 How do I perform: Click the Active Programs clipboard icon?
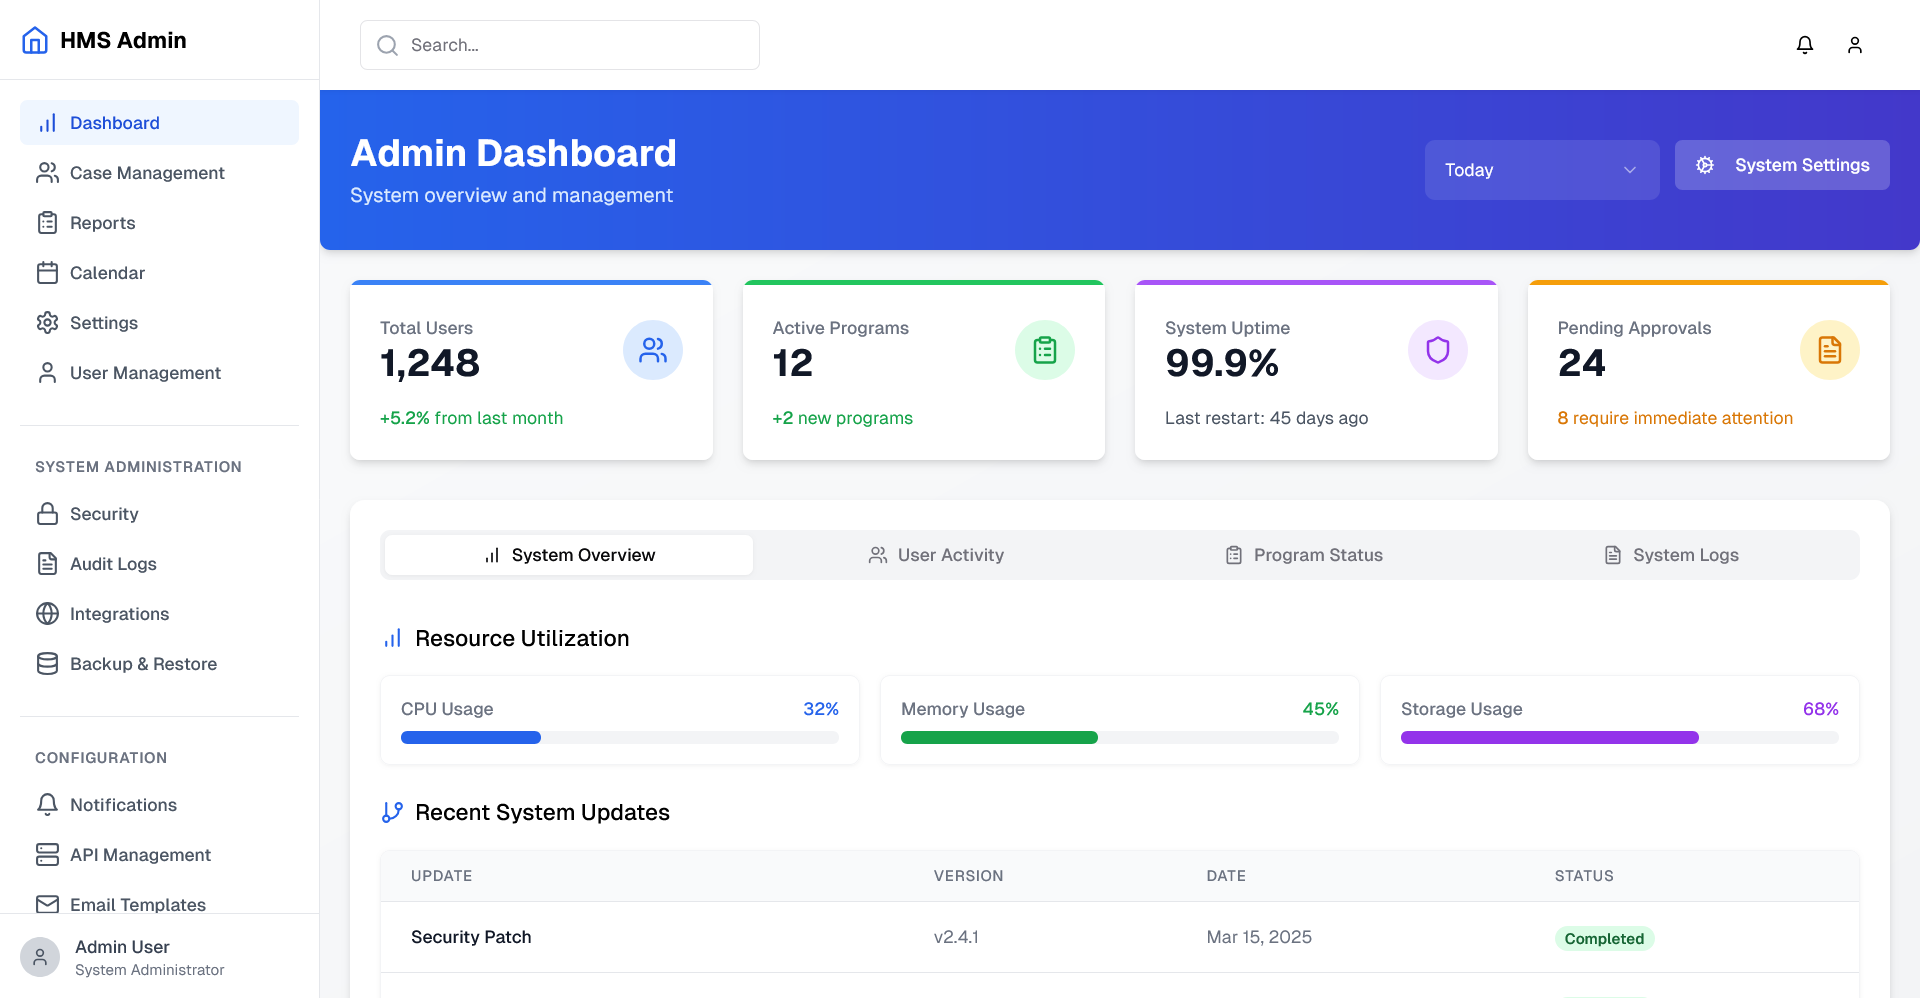(x=1044, y=350)
